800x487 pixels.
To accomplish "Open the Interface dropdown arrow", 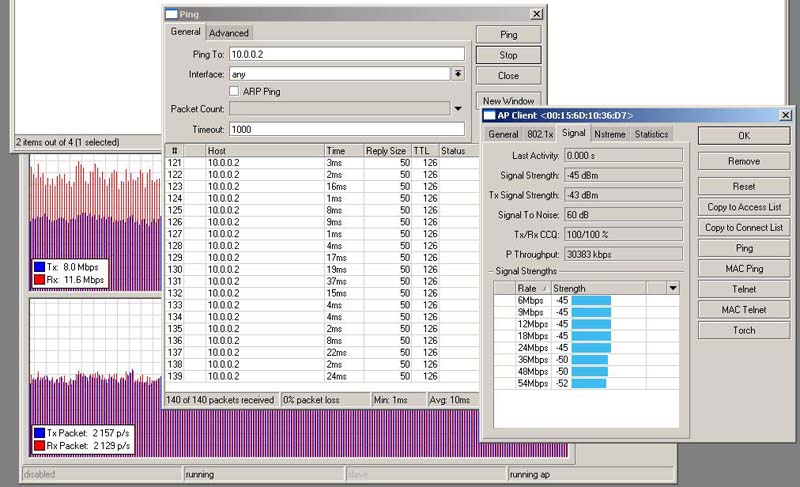I will [x=458, y=74].
